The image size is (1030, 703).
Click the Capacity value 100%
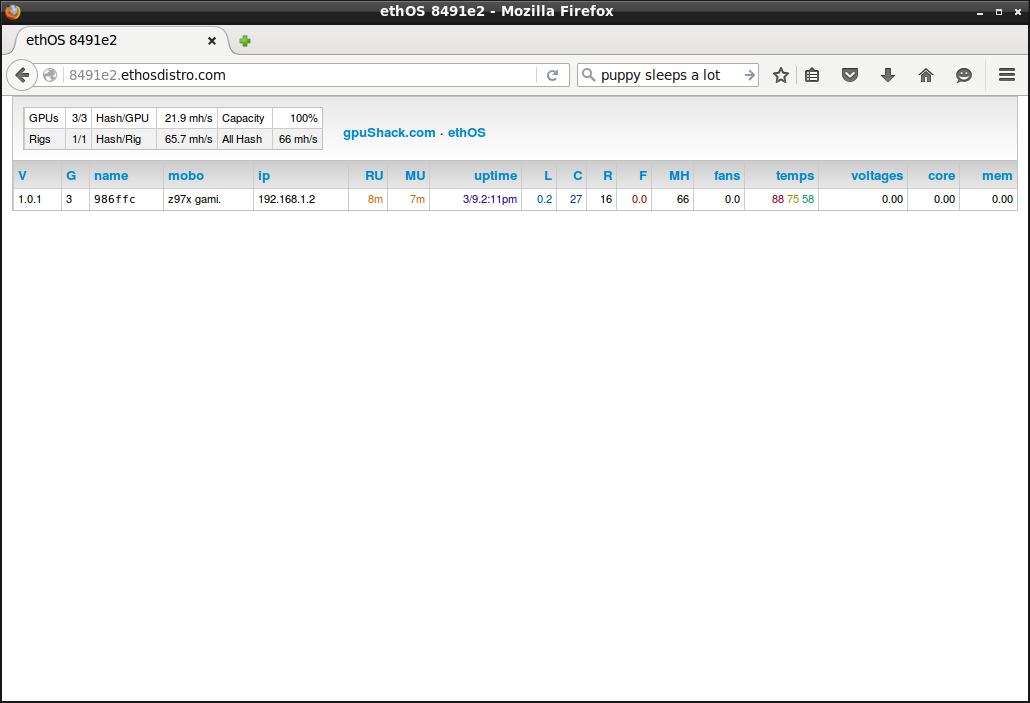click(x=304, y=118)
